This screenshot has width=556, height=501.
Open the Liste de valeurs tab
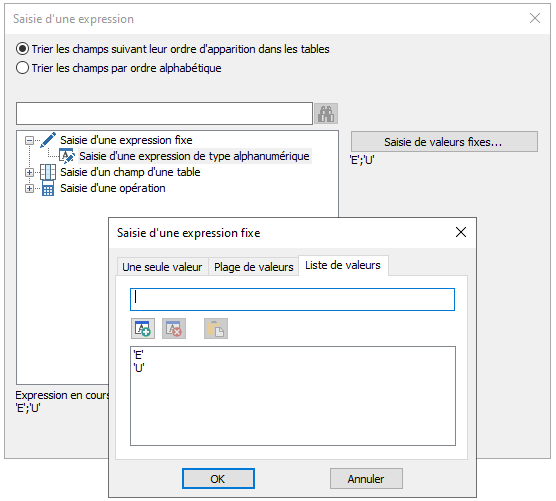(x=343, y=265)
